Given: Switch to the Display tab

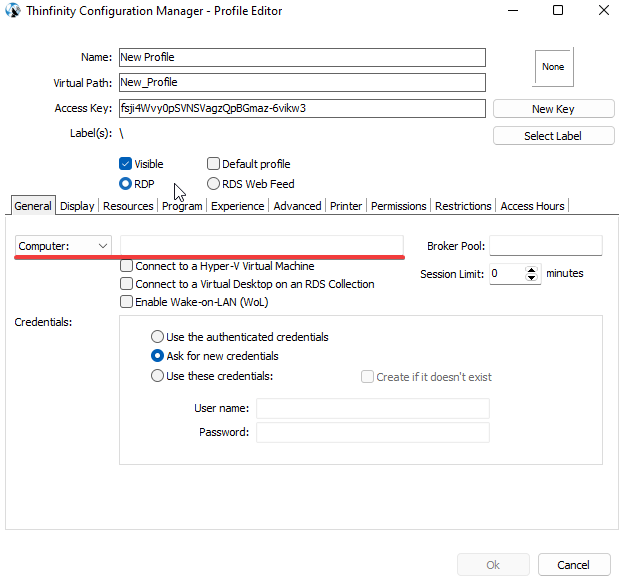Looking at the screenshot, I should click(77, 206).
